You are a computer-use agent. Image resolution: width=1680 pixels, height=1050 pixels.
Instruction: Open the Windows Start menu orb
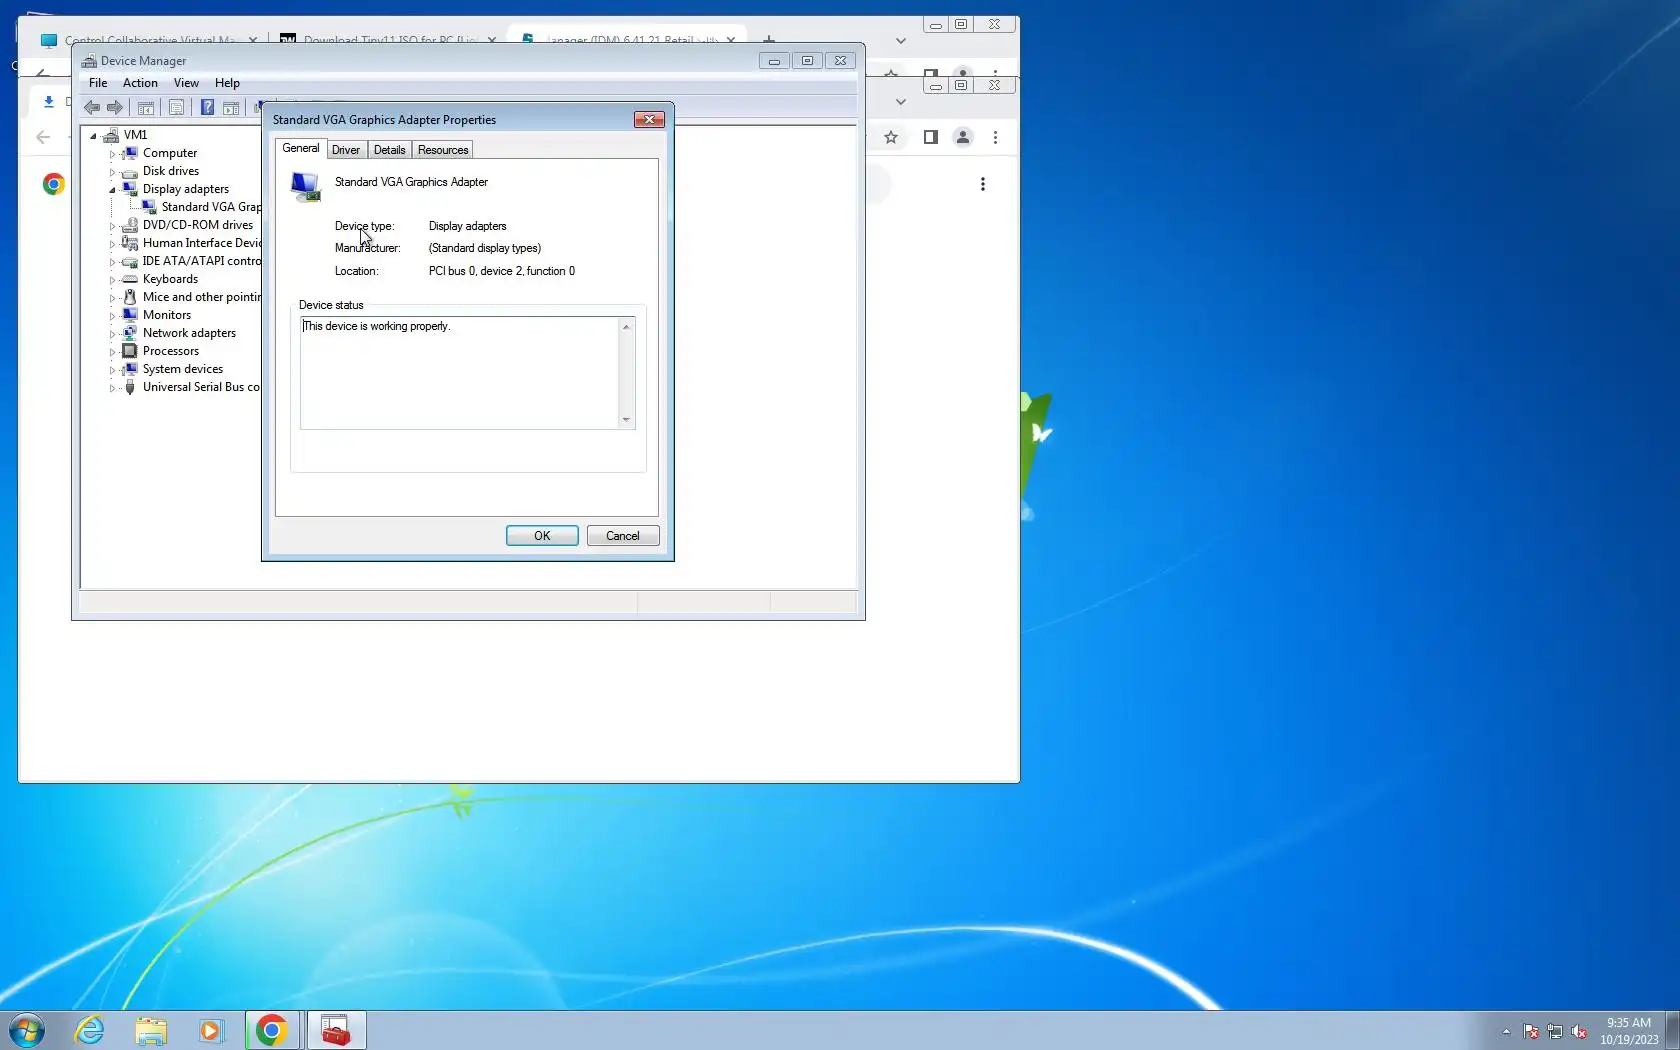click(x=27, y=1030)
